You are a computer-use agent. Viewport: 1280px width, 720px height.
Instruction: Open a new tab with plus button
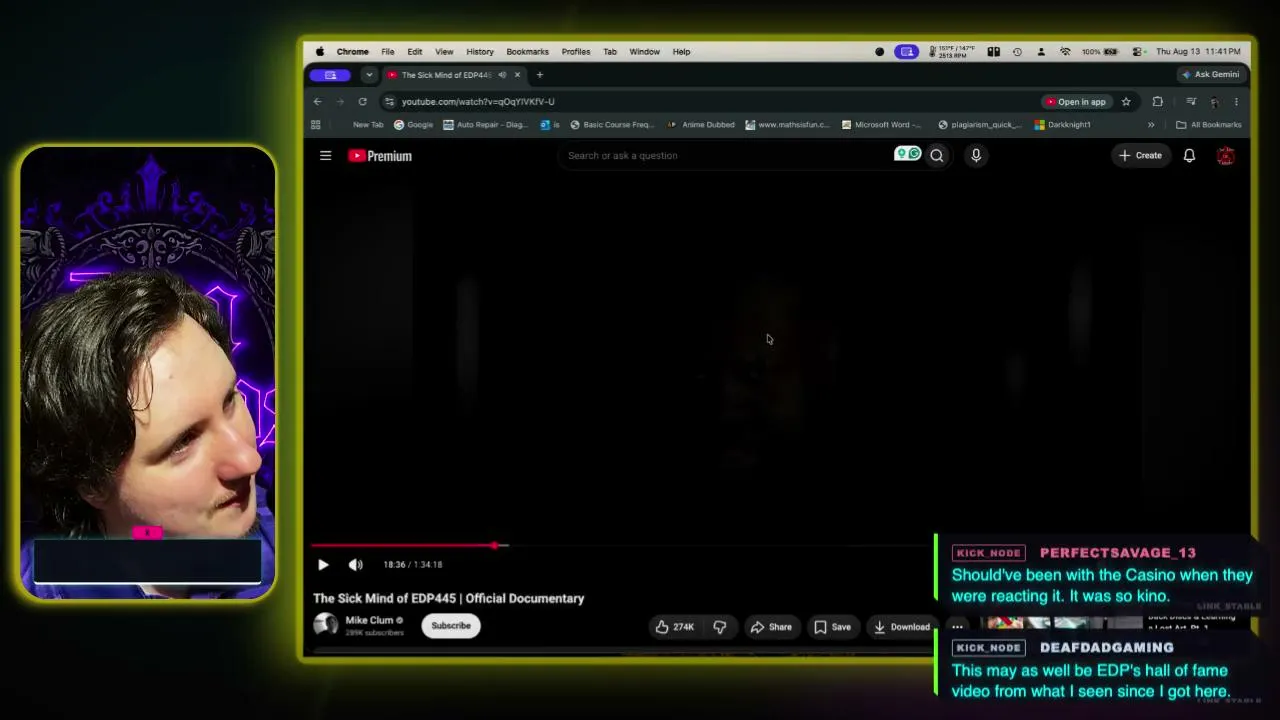click(x=540, y=75)
